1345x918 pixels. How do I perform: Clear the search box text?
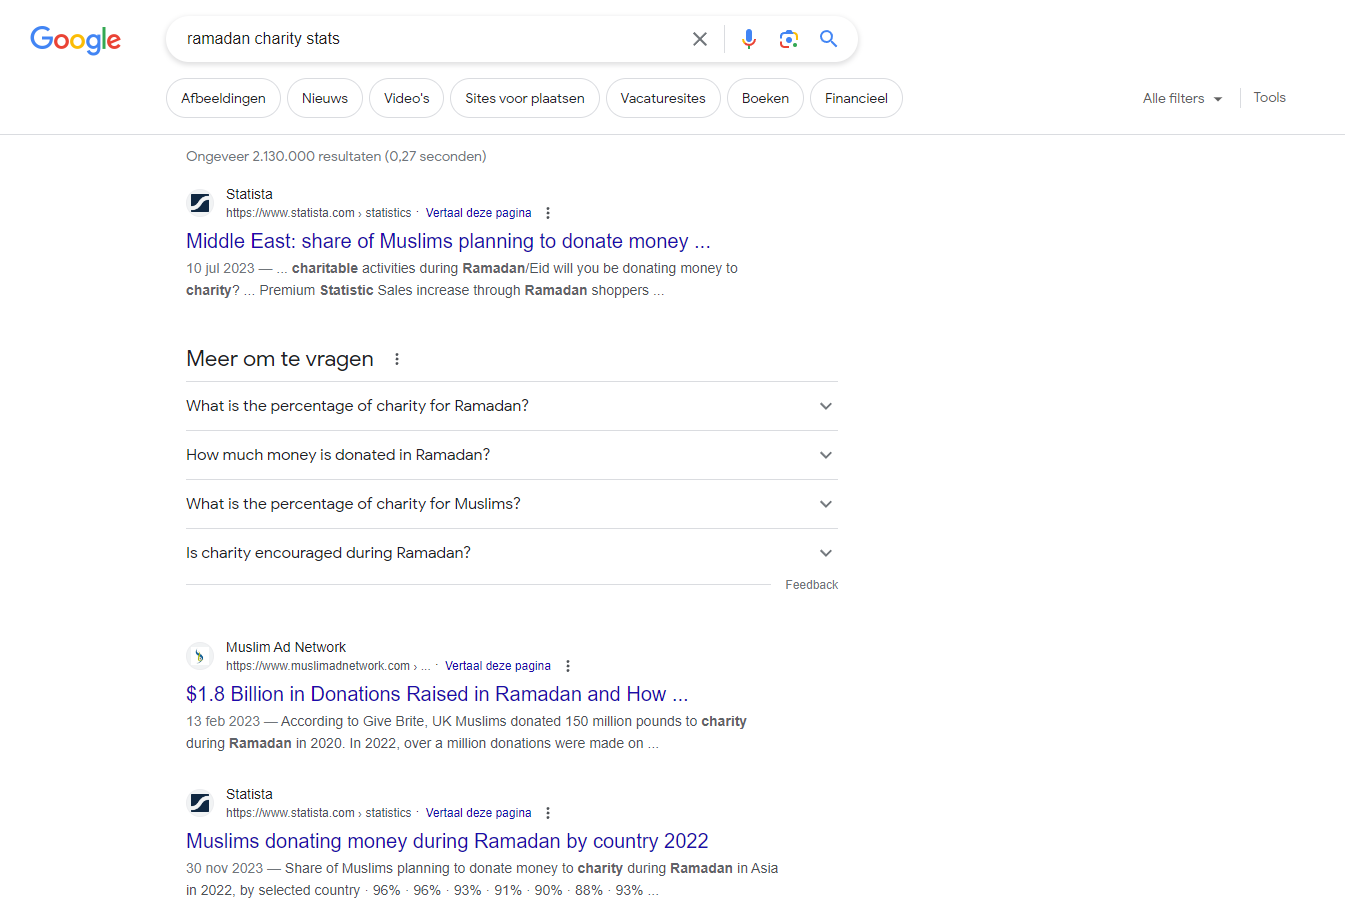[x=700, y=39]
